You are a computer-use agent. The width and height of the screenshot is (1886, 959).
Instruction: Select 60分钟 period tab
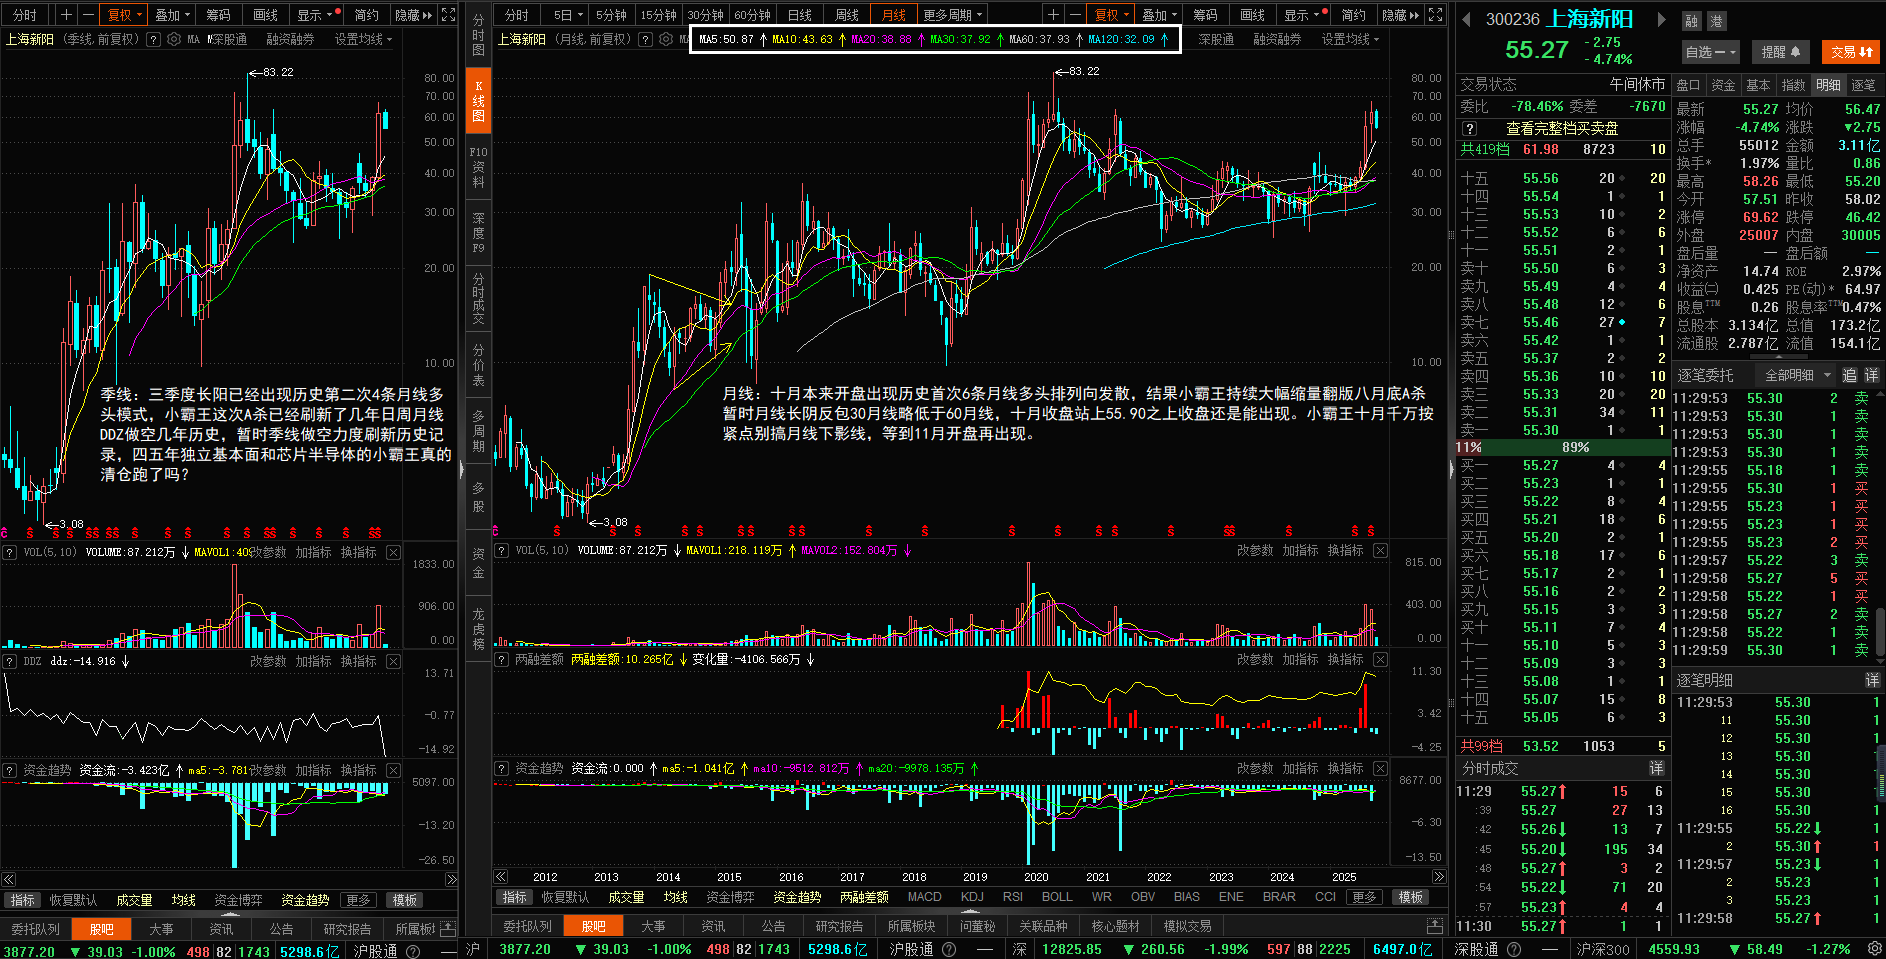tap(752, 15)
